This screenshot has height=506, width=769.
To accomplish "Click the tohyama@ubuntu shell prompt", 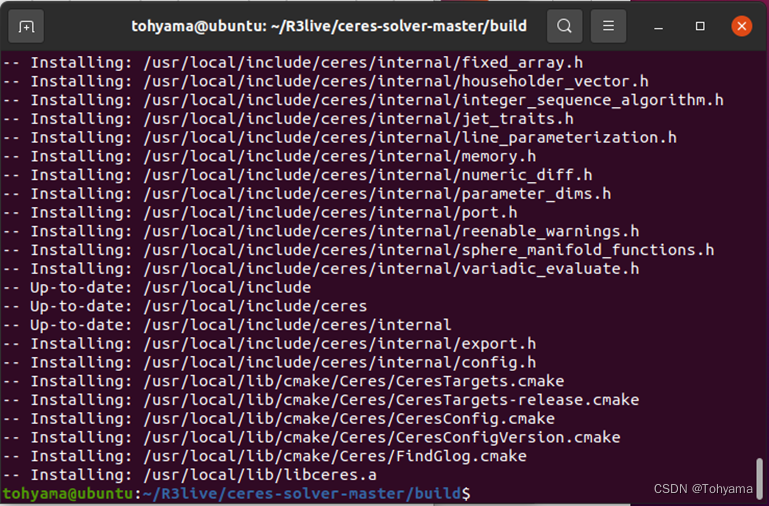I will pos(236,494).
